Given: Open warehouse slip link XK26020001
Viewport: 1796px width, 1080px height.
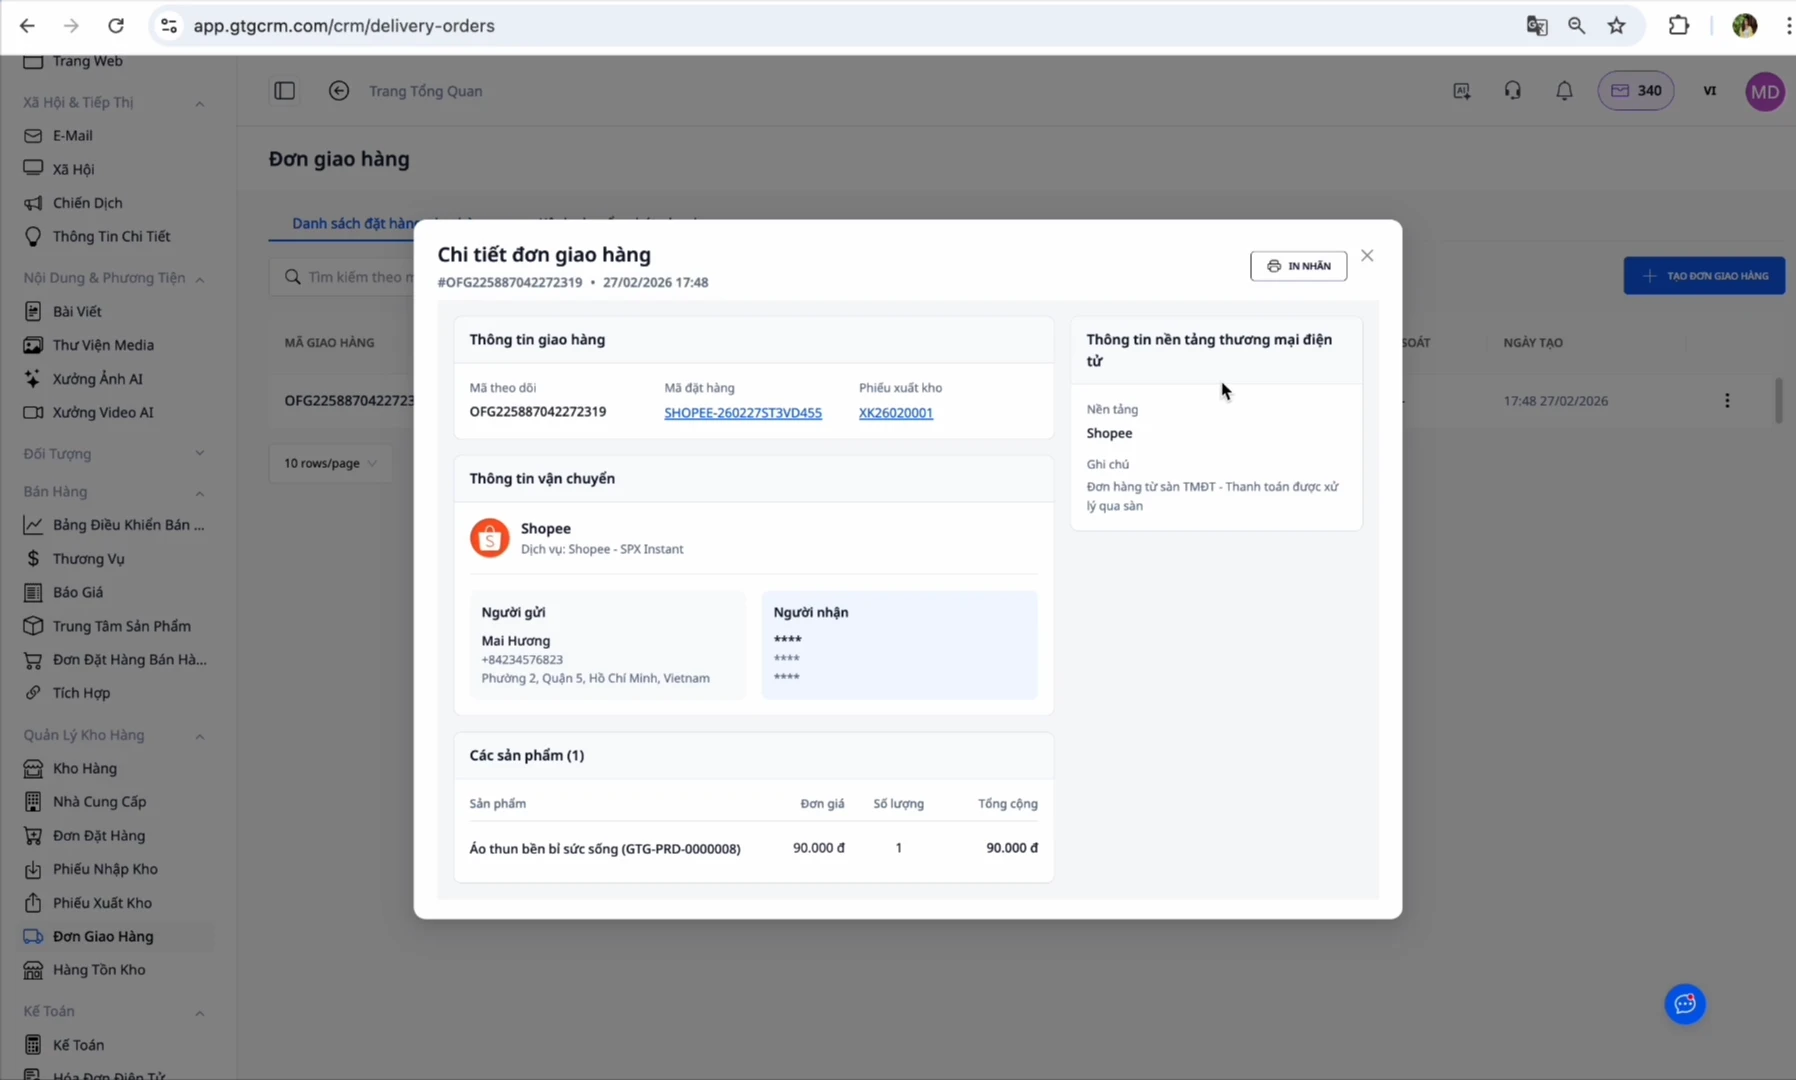Looking at the screenshot, I should [x=895, y=413].
